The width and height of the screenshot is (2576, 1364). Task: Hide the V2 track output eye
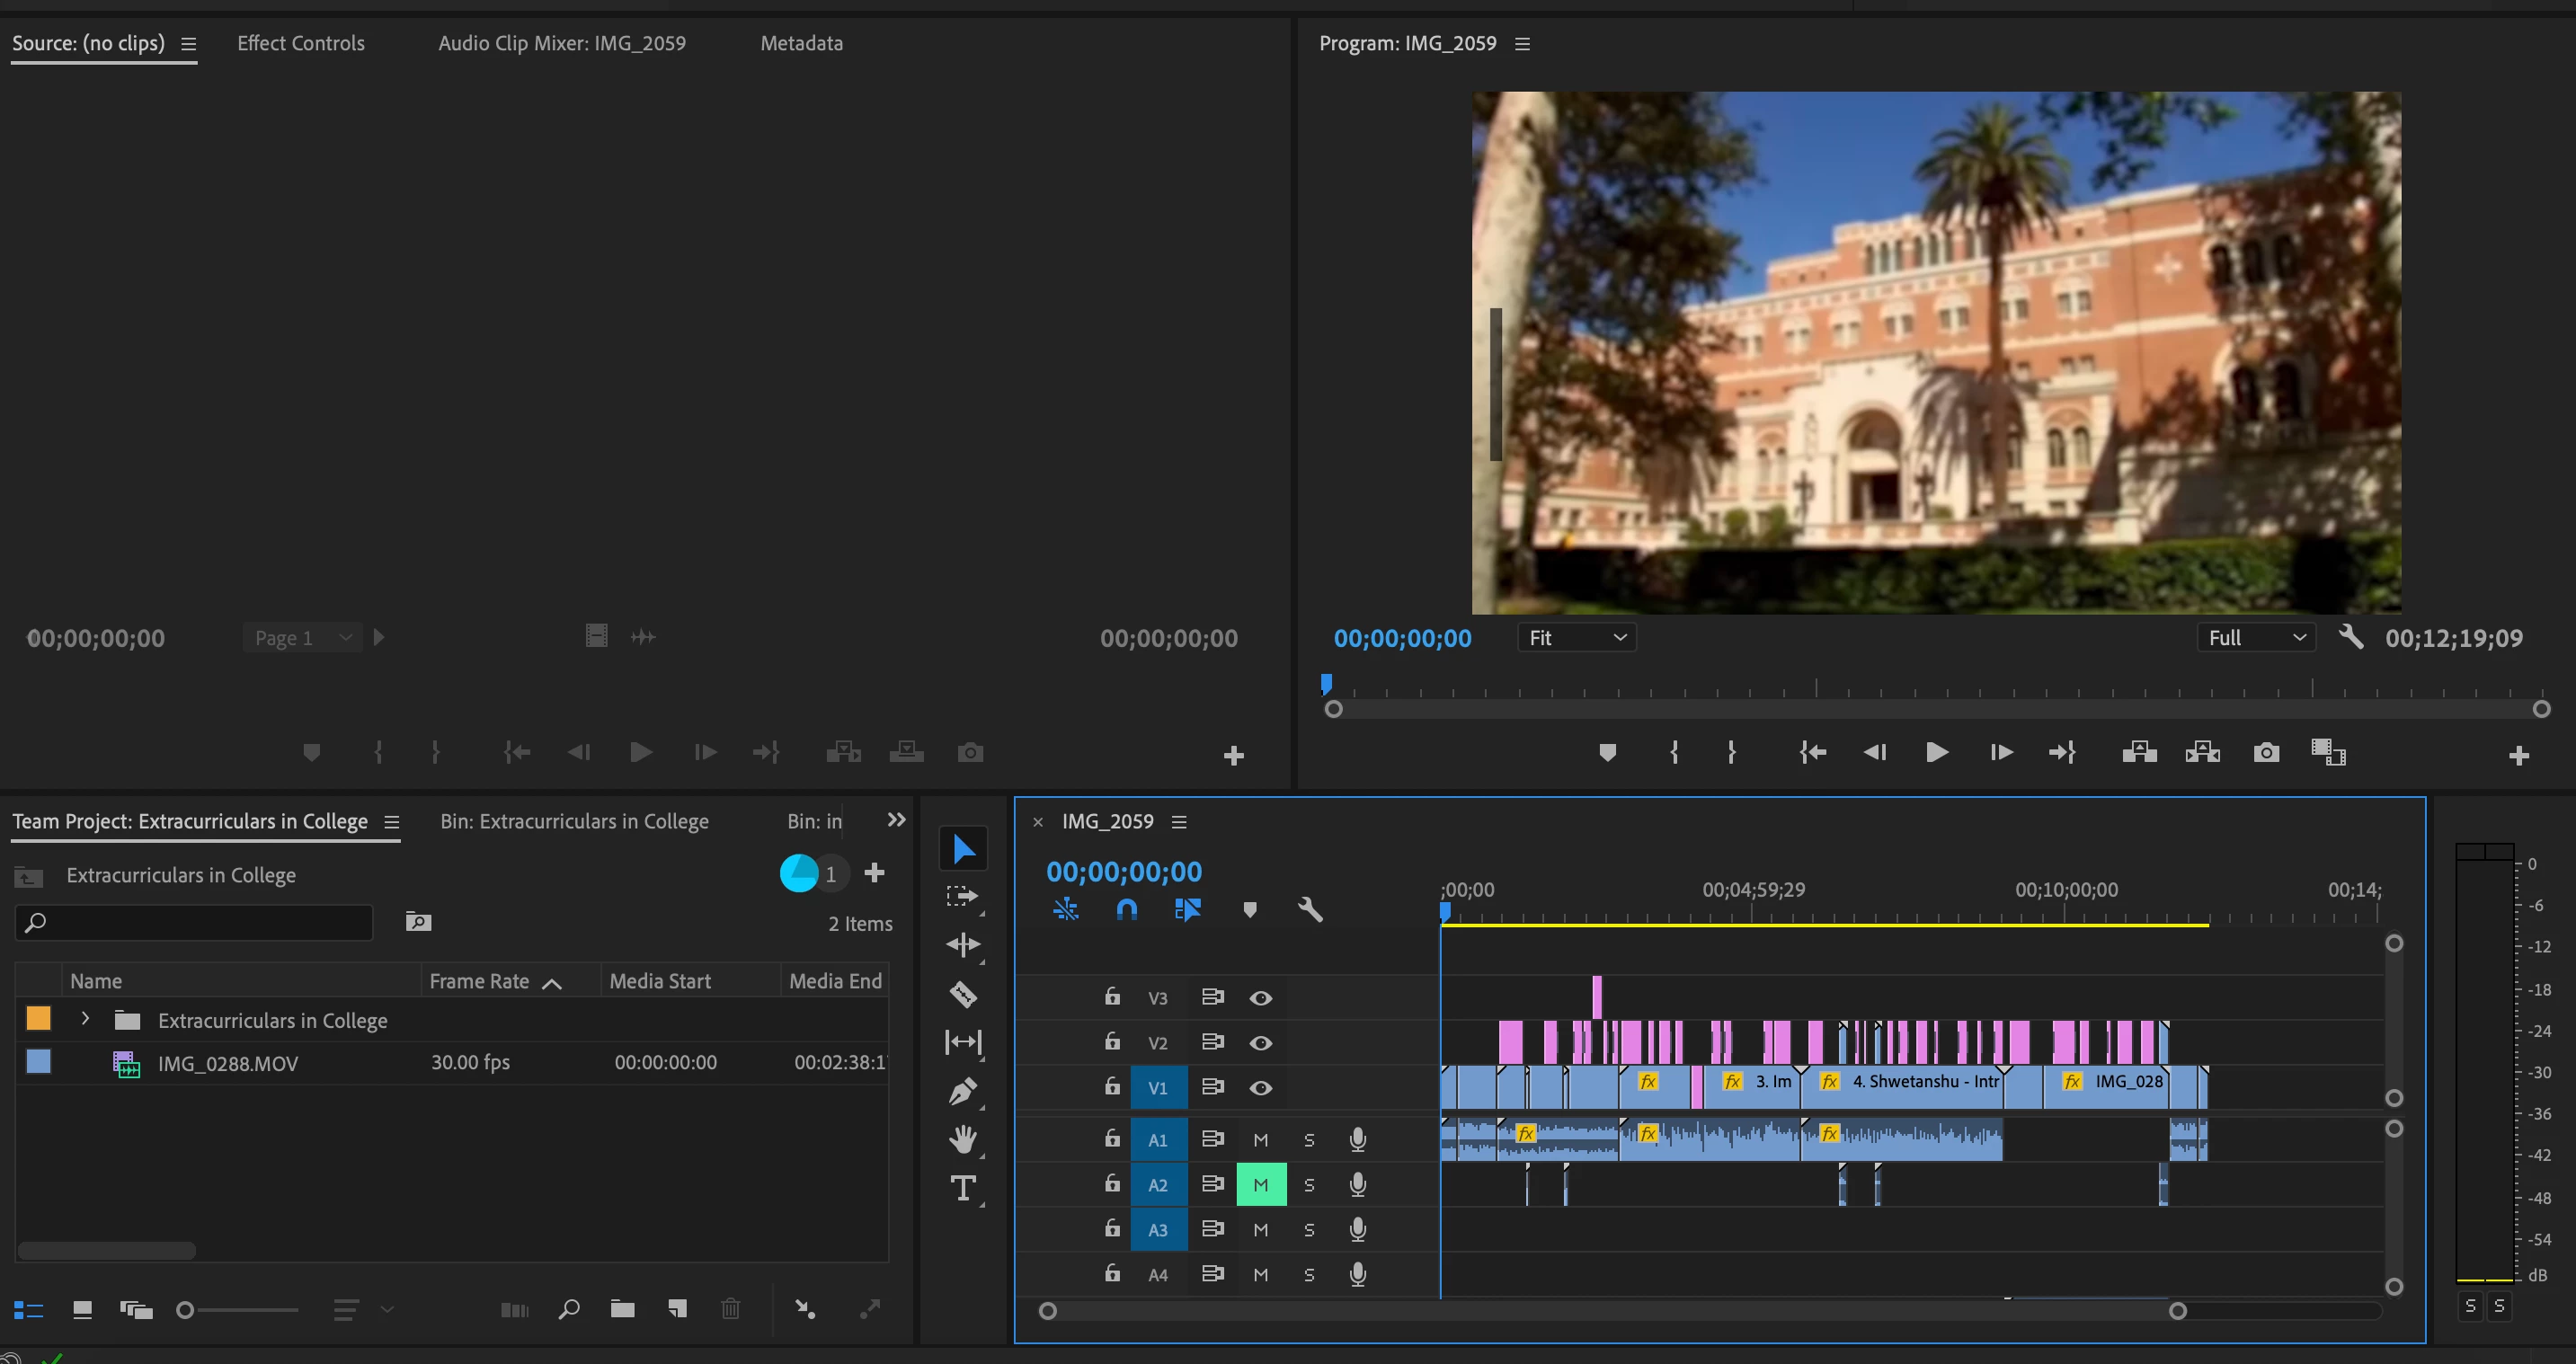pos(1260,1043)
